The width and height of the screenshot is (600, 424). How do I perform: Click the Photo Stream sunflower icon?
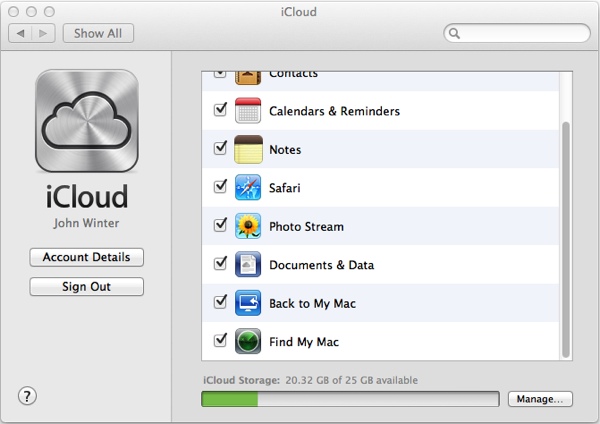(248, 226)
